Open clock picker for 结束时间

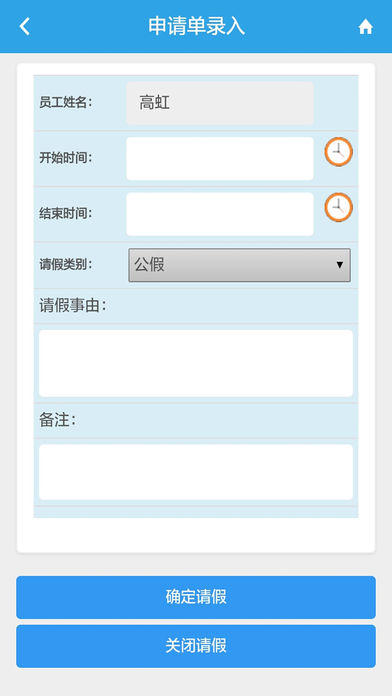coord(338,207)
